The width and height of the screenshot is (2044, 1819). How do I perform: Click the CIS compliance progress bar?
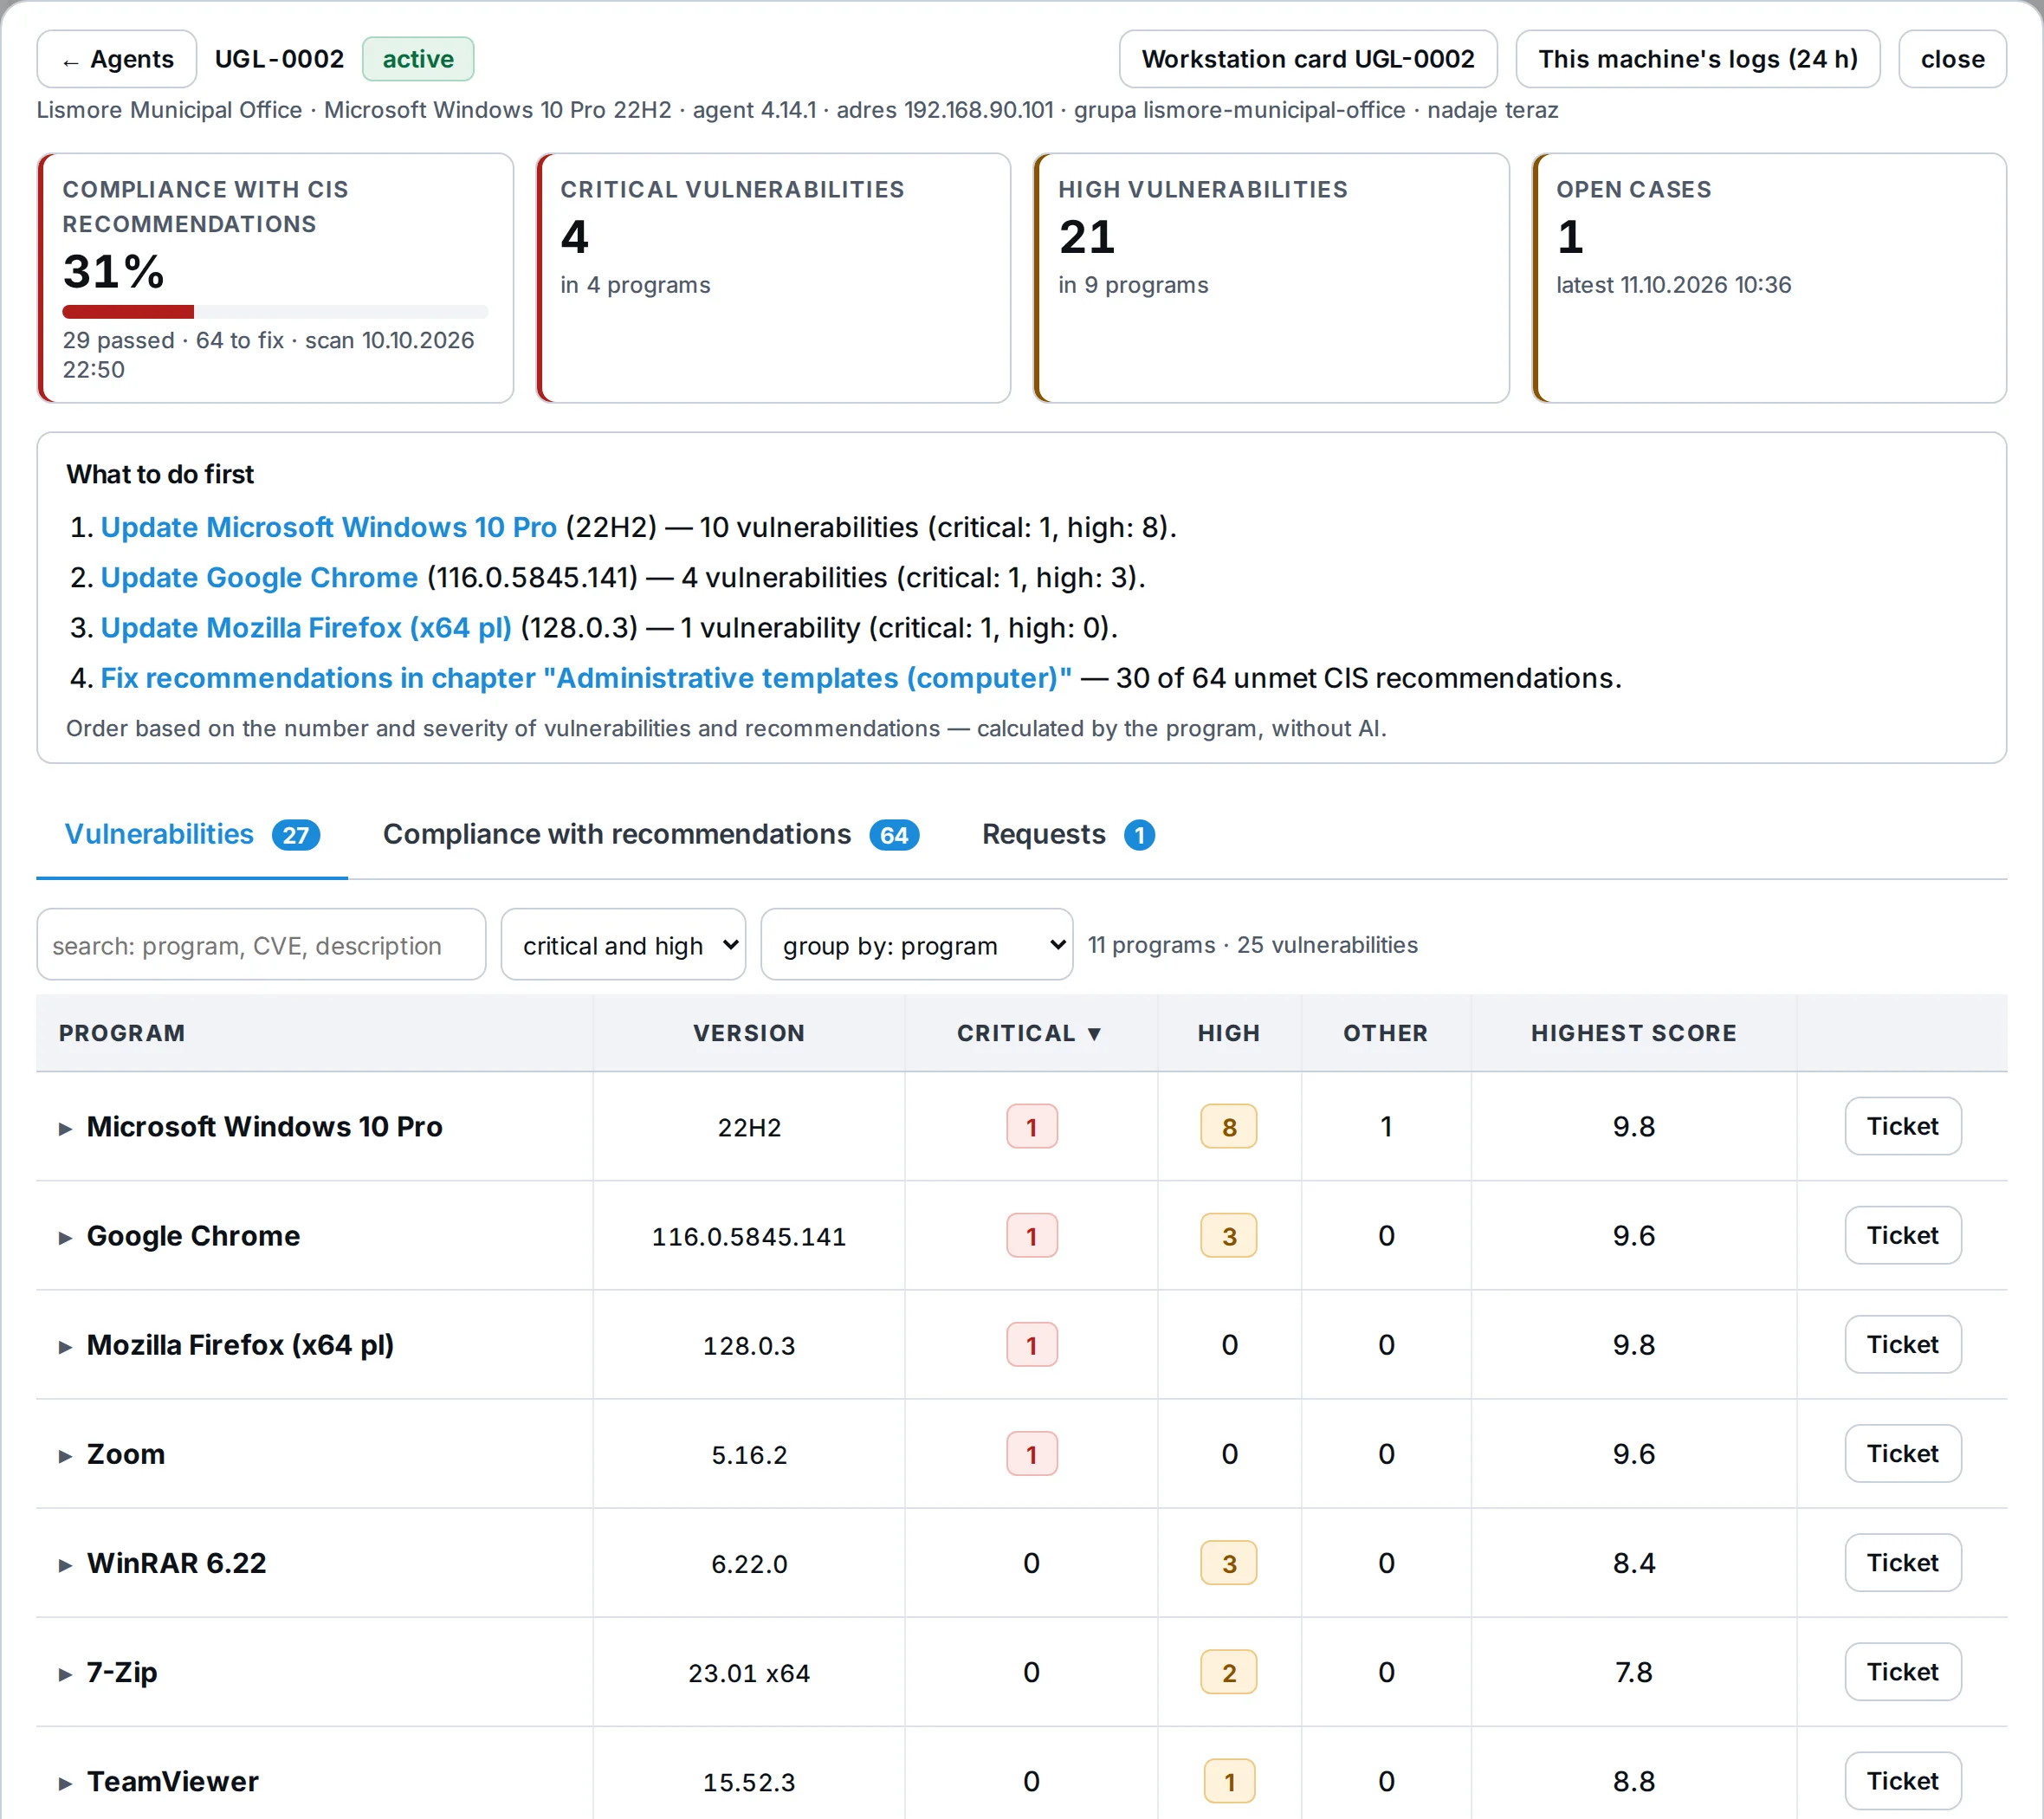275,312
